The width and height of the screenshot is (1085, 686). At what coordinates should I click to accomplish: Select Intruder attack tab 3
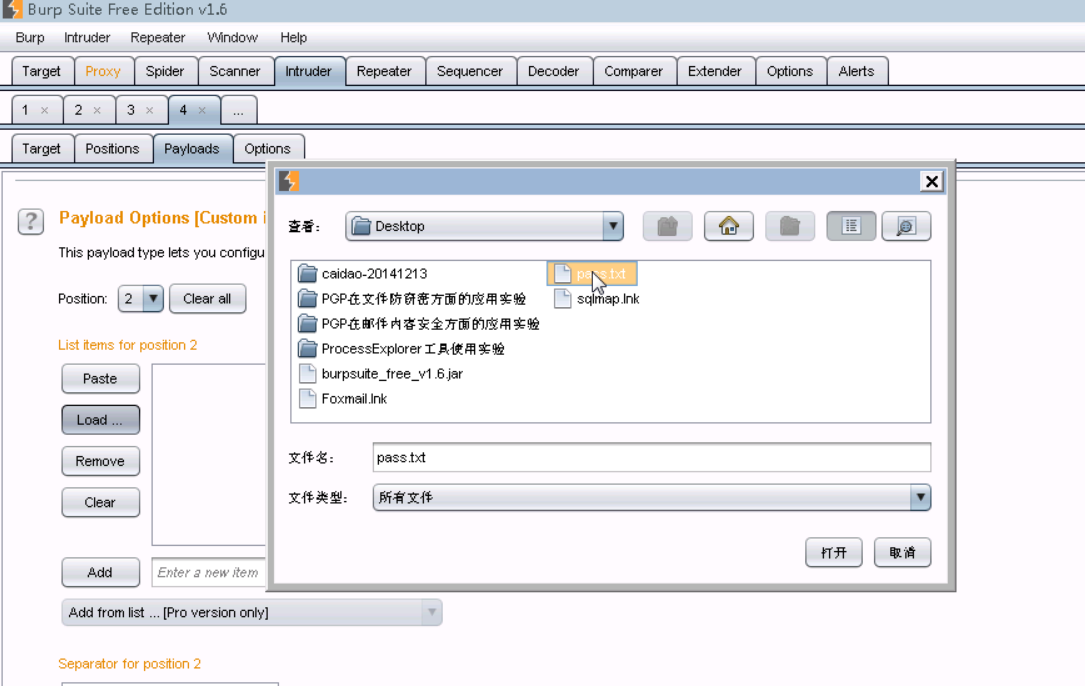131,110
